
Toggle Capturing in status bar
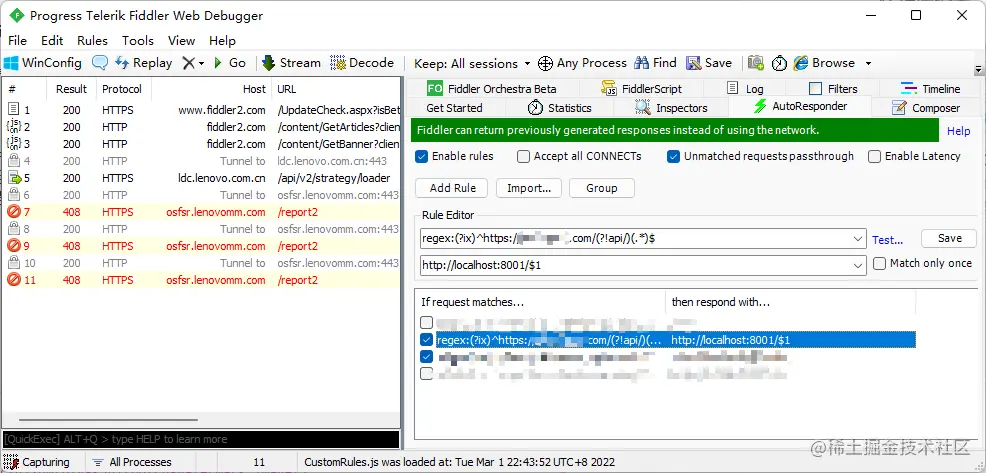coord(38,462)
